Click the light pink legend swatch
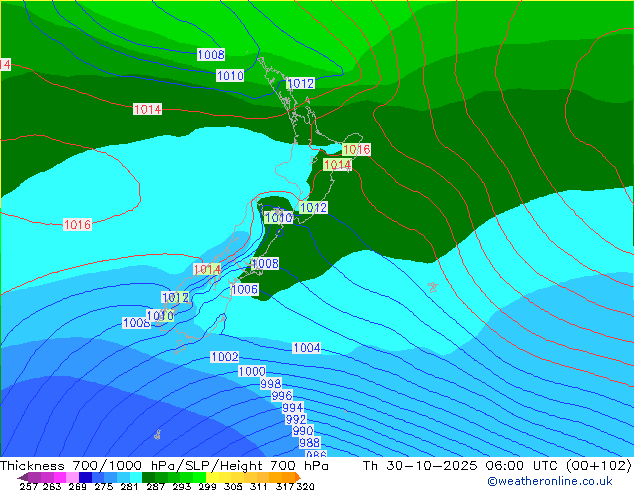This screenshot has width=634, height=490. 72,477
